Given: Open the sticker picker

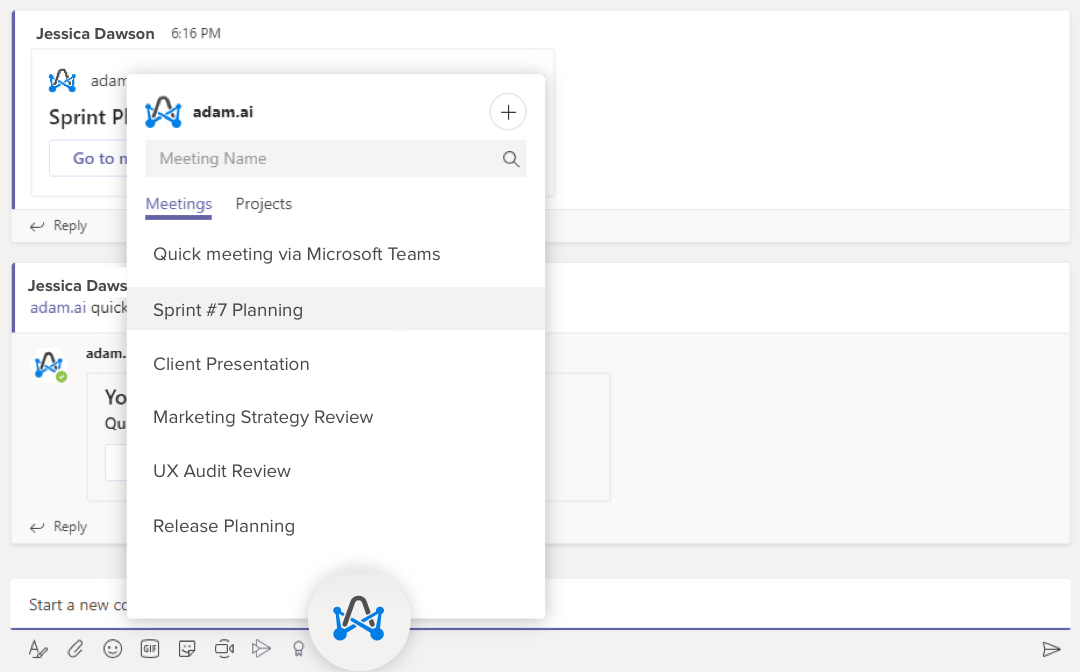Looking at the screenshot, I should 187,649.
